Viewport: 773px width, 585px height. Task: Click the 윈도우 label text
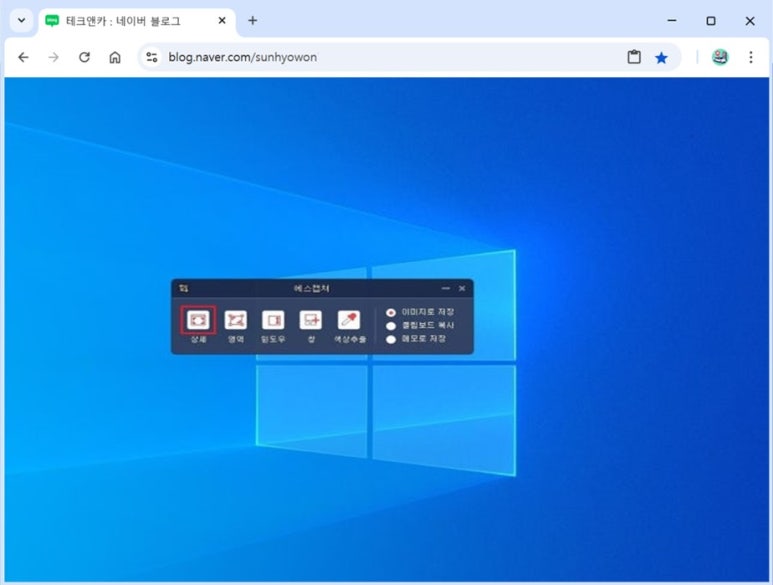(x=273, y=339)
